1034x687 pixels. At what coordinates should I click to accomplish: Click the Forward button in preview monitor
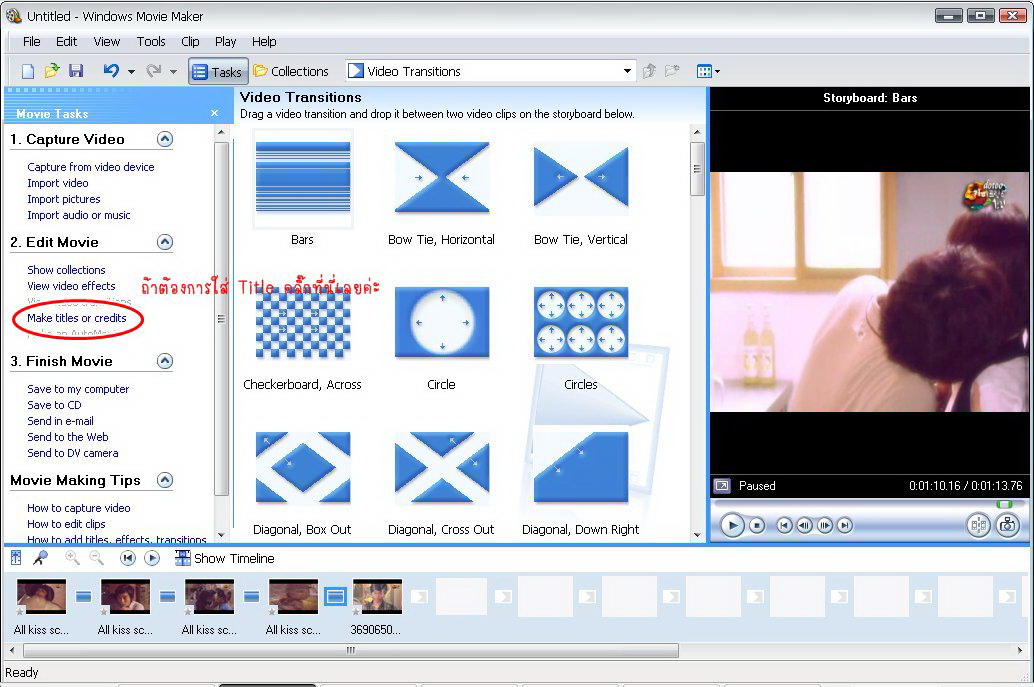click(x=845, y=525)
